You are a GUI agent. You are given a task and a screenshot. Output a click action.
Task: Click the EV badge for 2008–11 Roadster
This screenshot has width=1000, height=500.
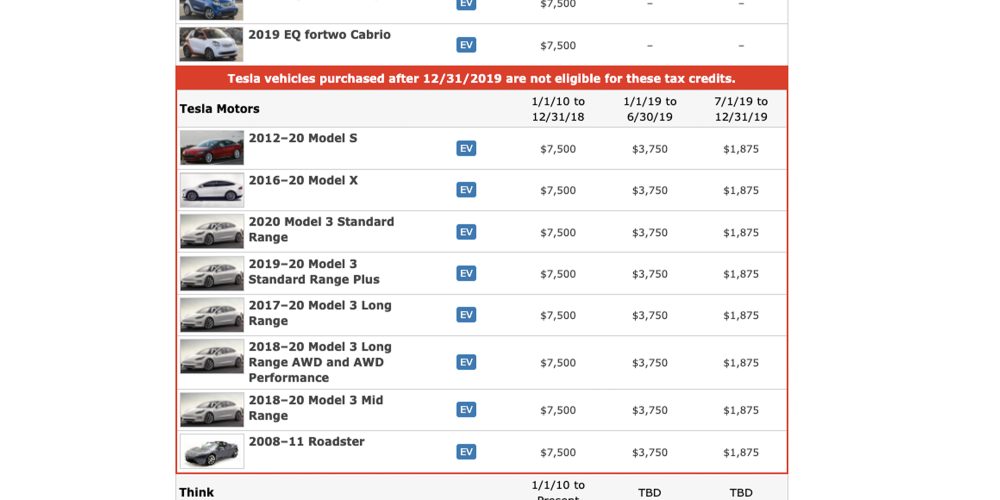tap(466, 452)
